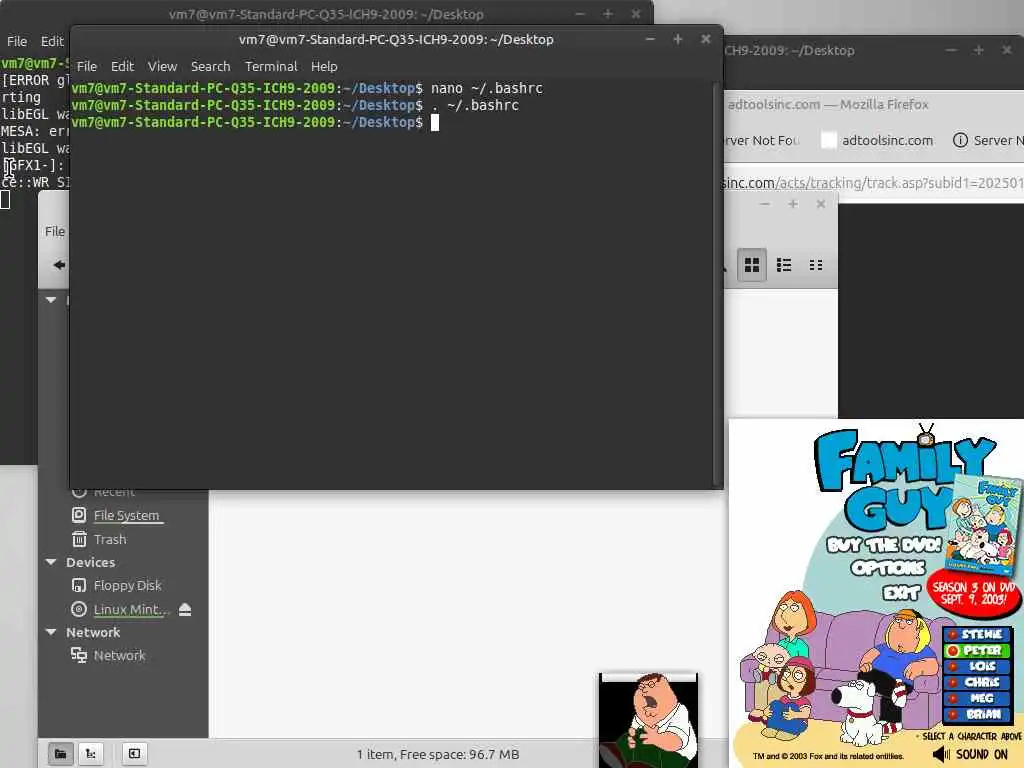Open File System in sidebar
The image size is (1024, 768).
[127, 515]
